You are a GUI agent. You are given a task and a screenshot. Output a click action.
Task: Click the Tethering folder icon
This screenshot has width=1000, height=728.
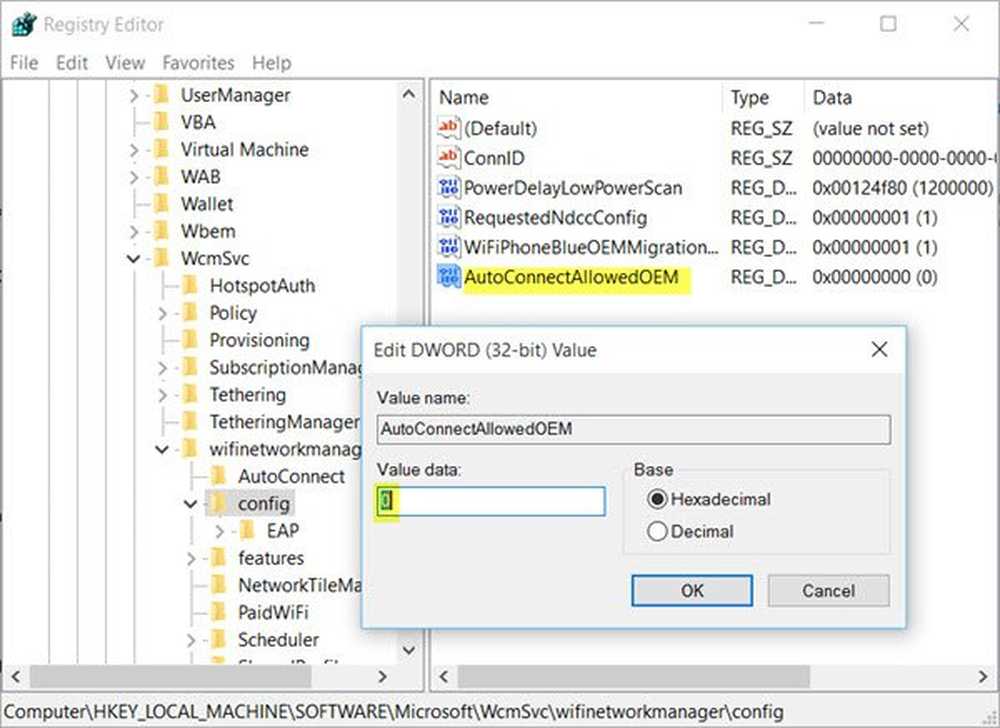(191, 395)
